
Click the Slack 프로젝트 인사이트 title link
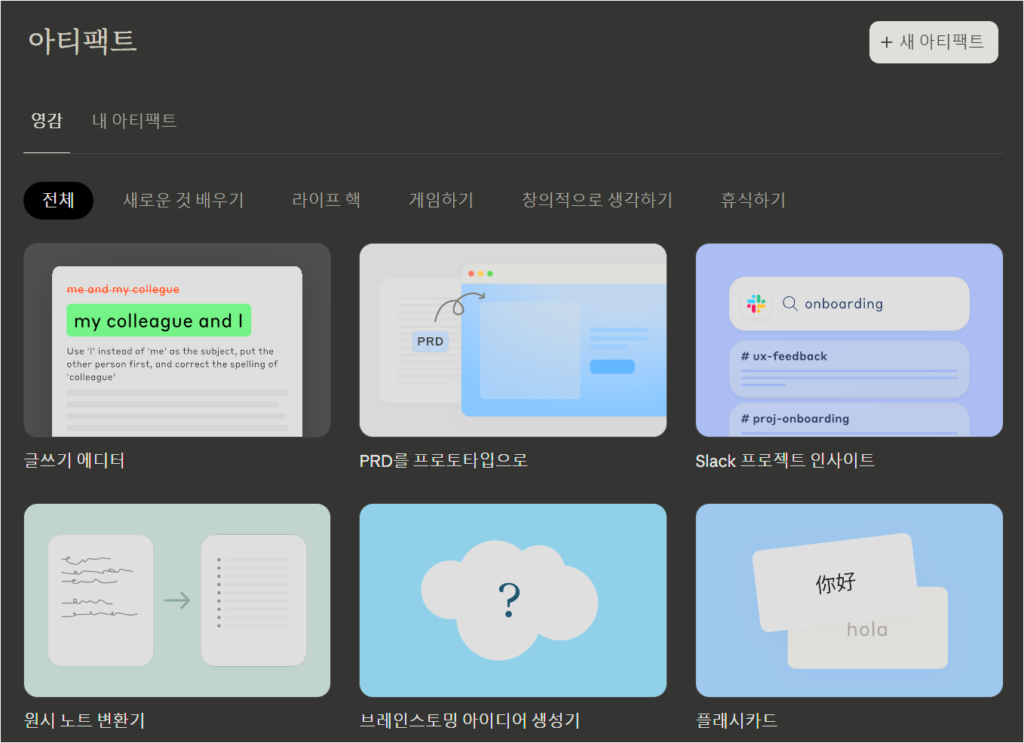[x=787, y=462]
